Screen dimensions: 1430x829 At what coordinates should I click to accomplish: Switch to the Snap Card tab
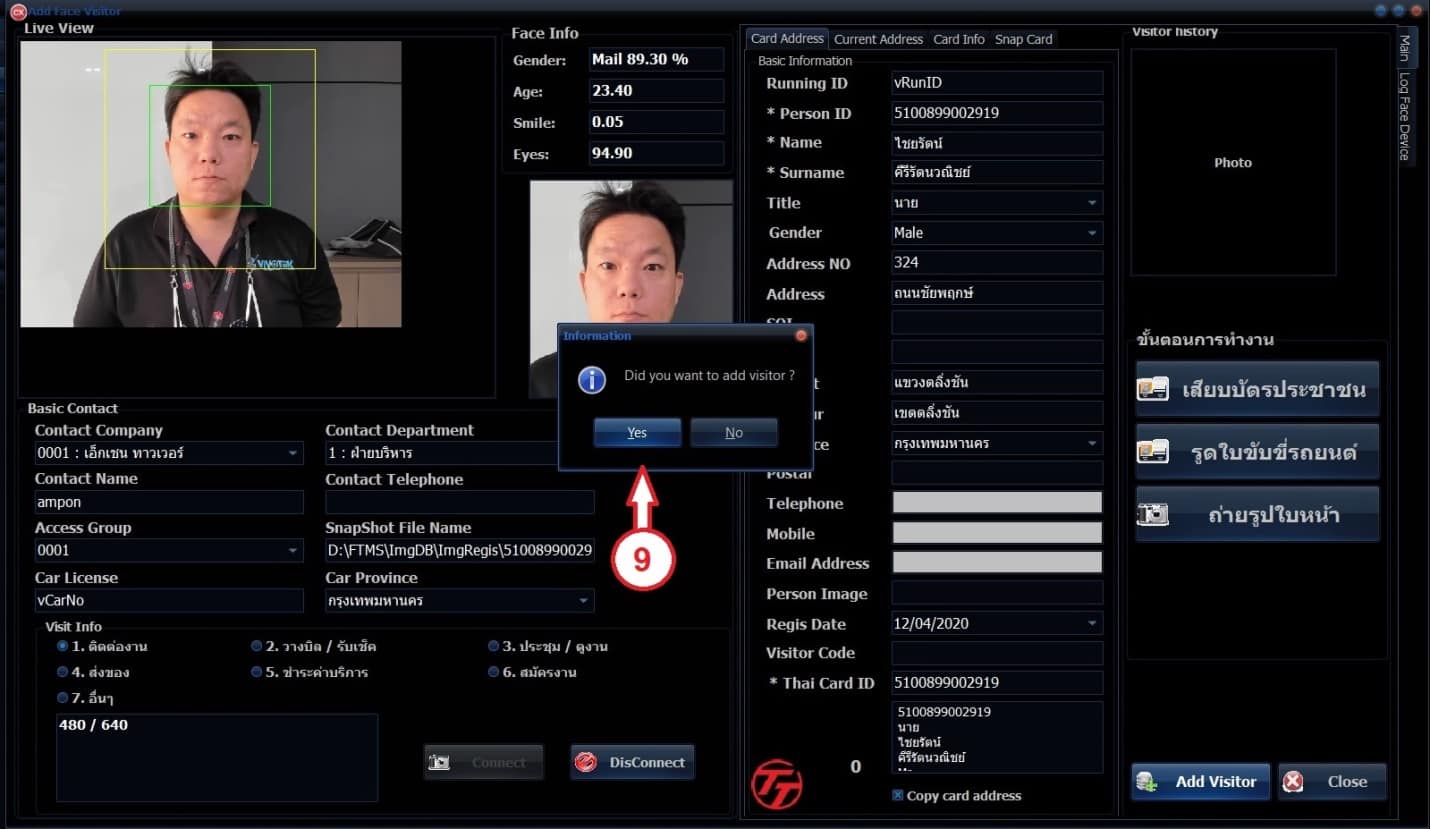point(1023,39)
